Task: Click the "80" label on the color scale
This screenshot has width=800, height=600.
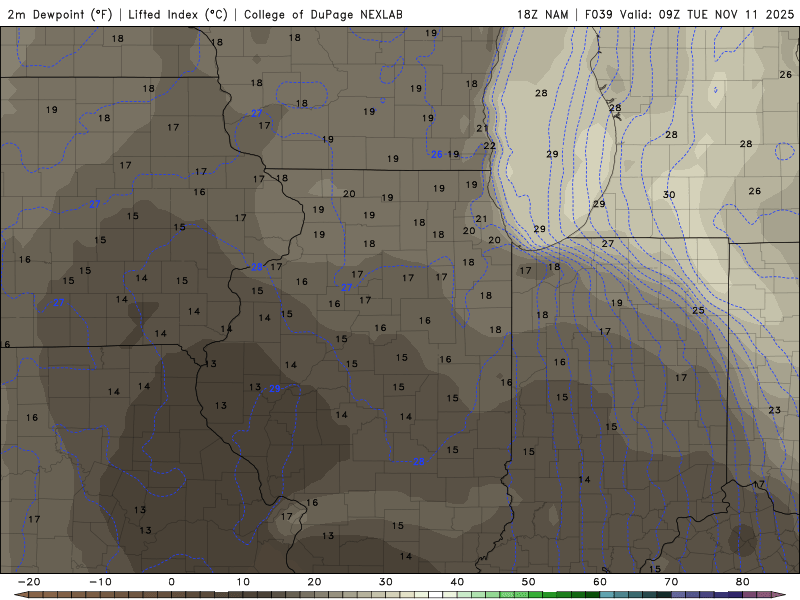Action: [x=742, y=582]
